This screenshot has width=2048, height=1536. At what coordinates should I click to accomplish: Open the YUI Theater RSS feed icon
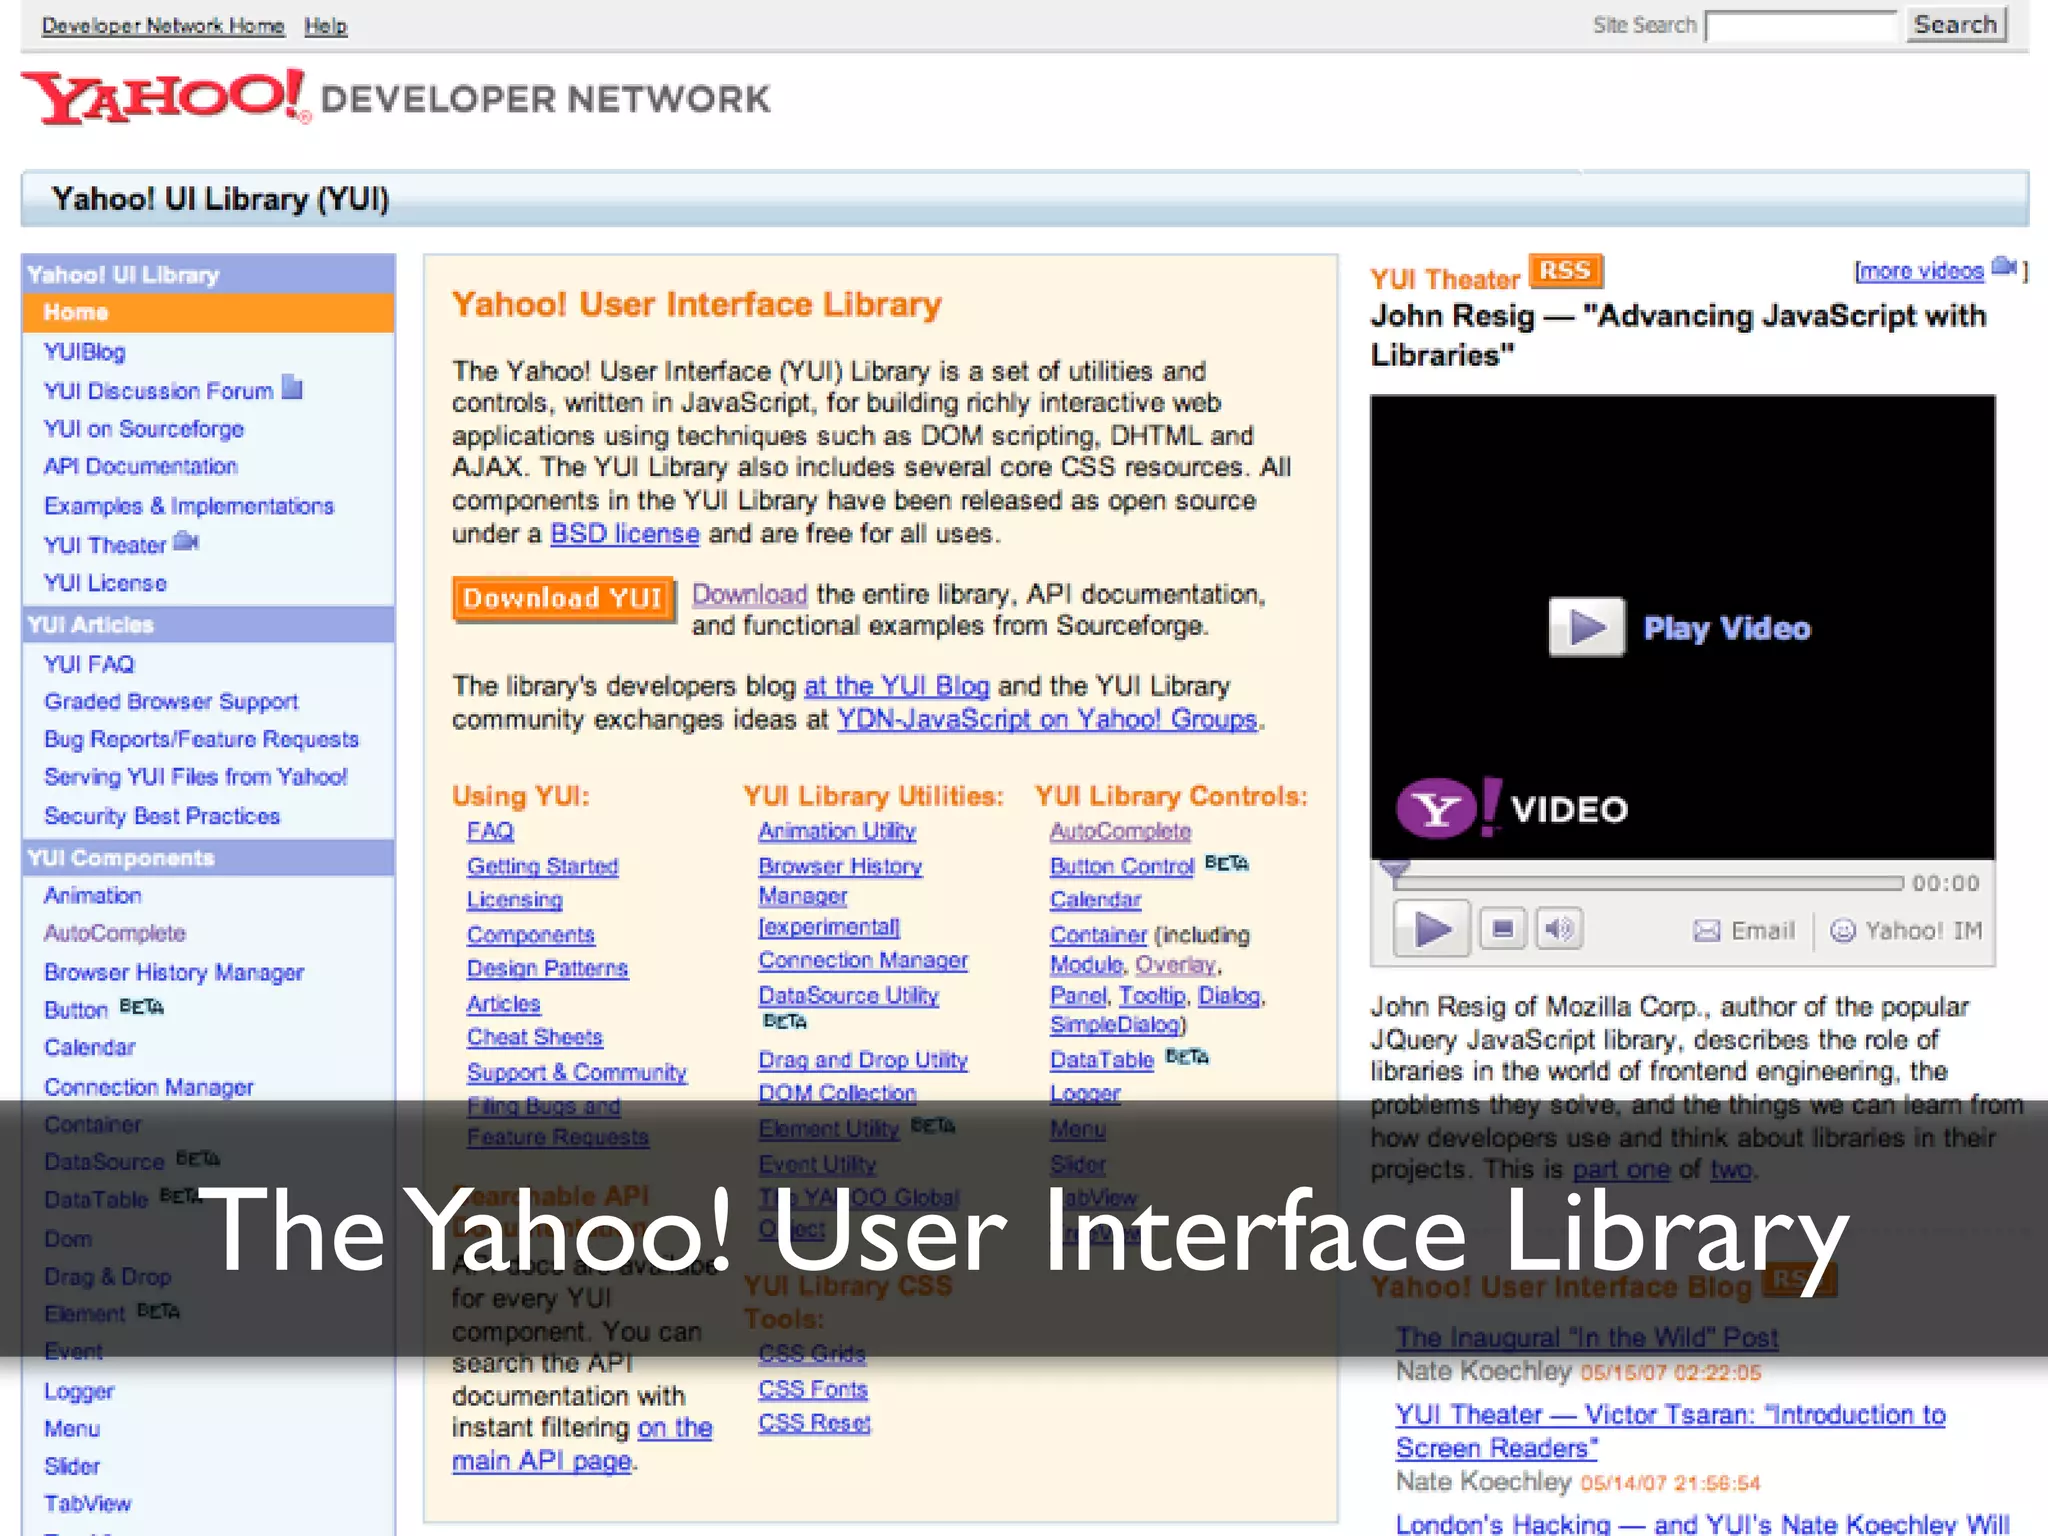(x=1565, y=271)
